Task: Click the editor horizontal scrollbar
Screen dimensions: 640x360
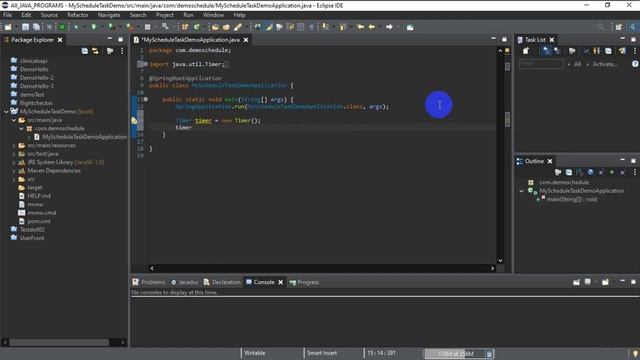Action: tap(322, 268)
